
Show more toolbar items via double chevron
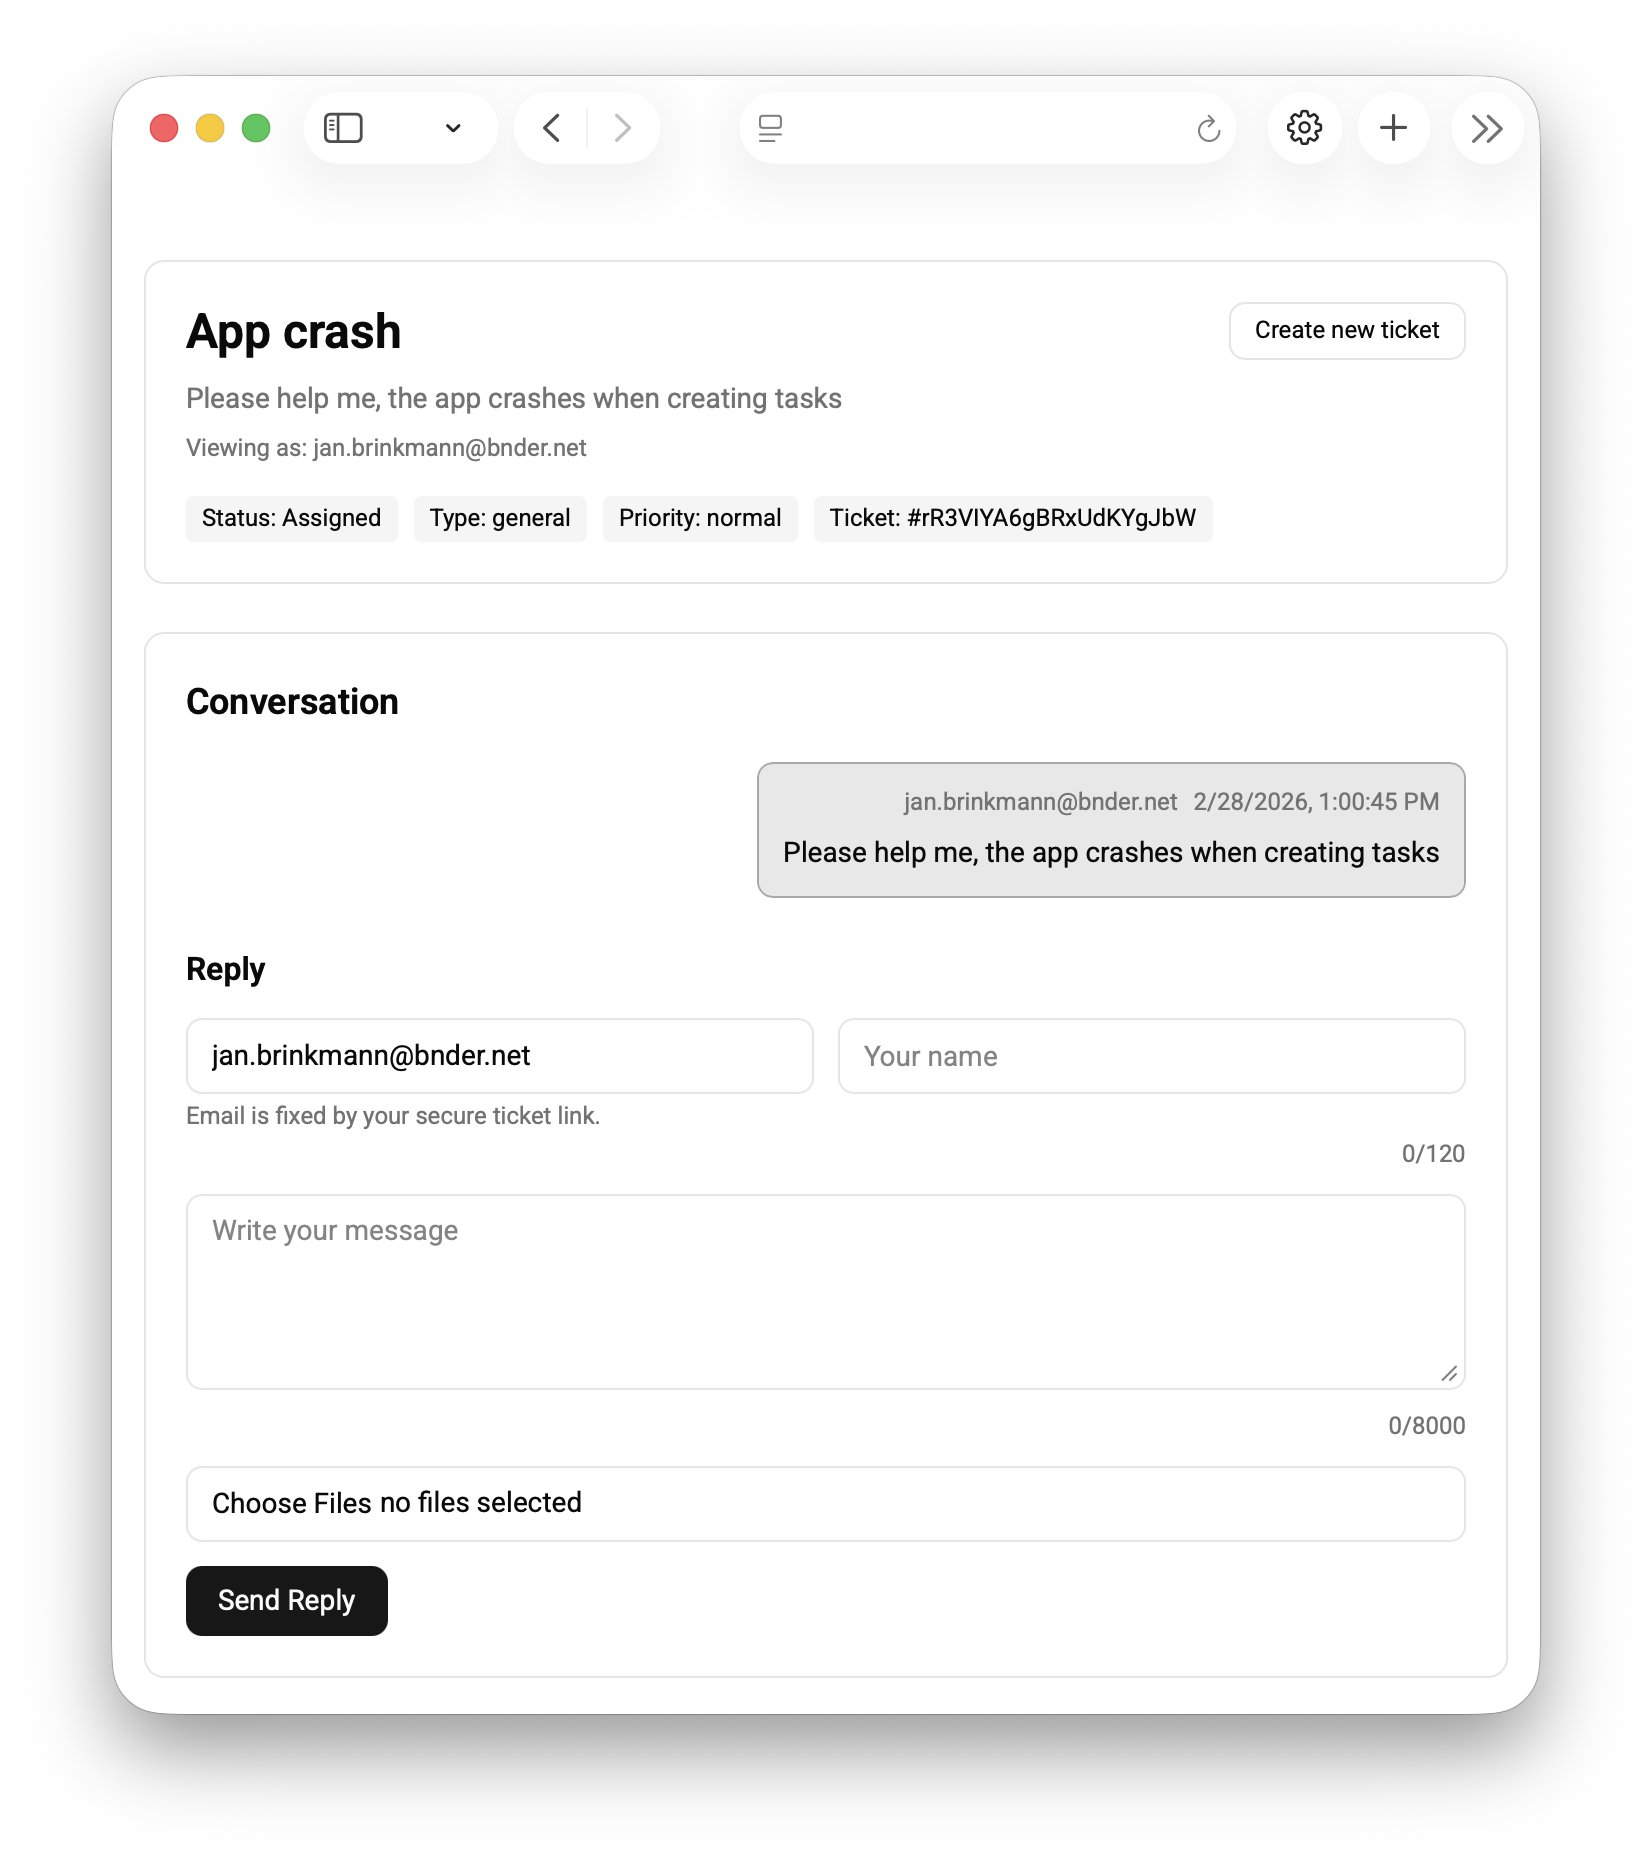pos(1487,128)
